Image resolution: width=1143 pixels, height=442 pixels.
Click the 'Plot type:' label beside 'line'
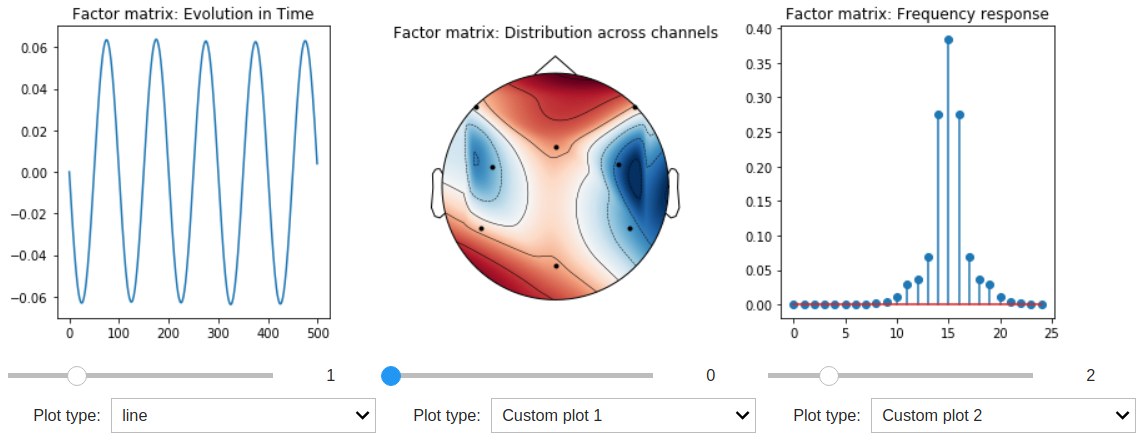point(67,415)
